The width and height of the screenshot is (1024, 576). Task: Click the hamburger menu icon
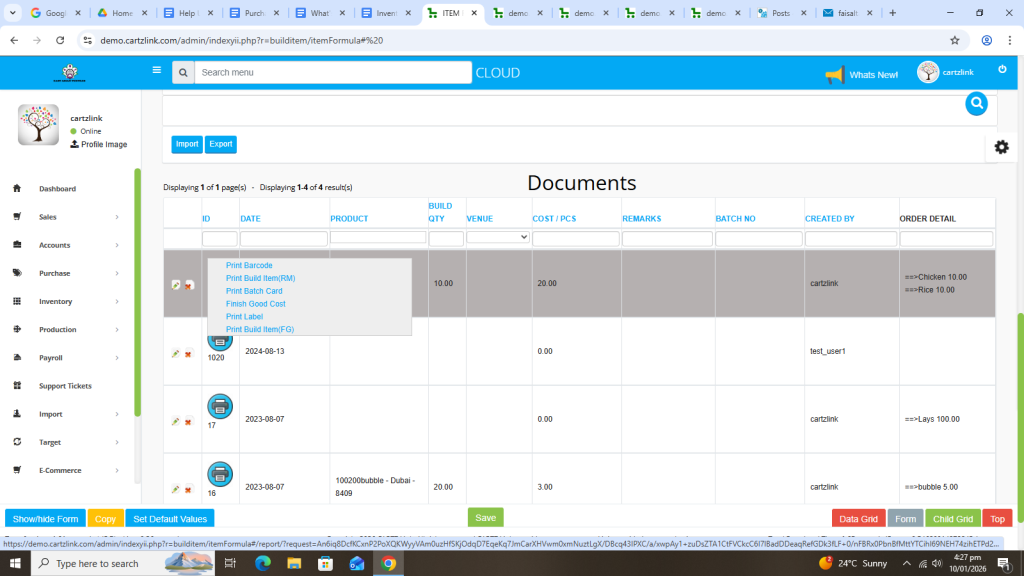(x=156, y=71)
